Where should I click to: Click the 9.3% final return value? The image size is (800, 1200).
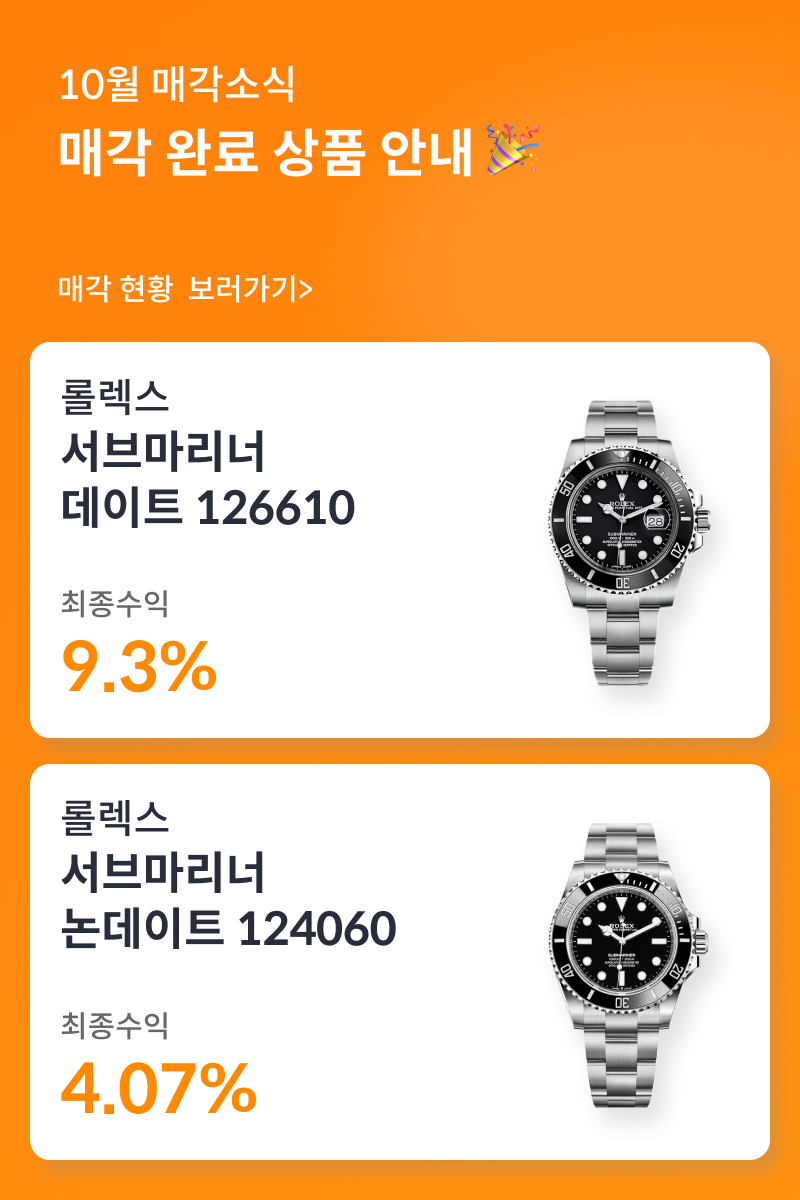tap(139, 667)
